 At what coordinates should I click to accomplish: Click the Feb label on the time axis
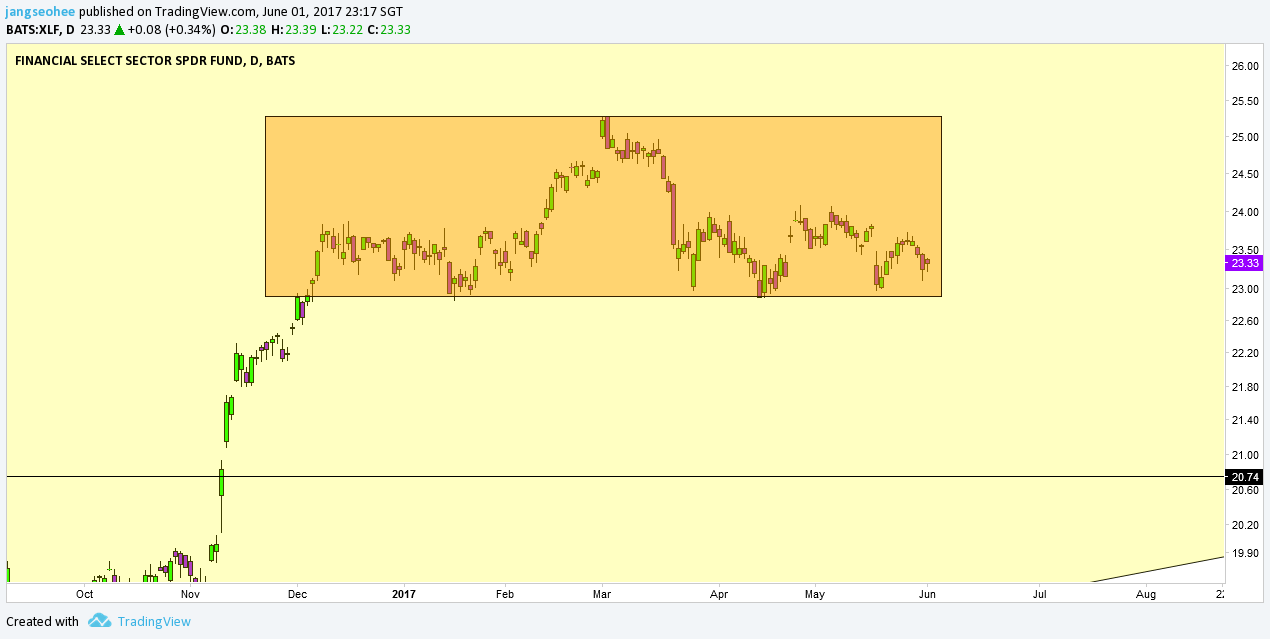pos(503,594)
